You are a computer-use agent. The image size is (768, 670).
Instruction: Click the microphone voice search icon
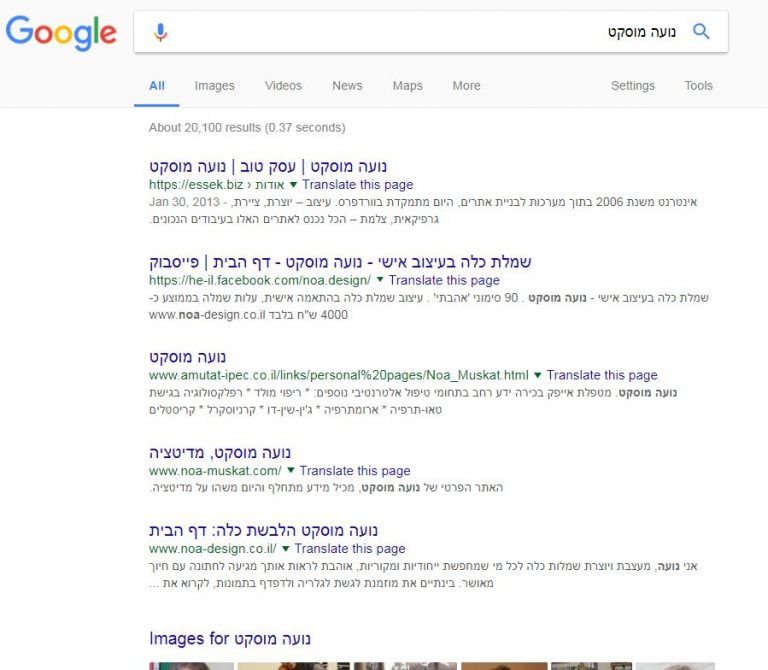click(160, 32)
